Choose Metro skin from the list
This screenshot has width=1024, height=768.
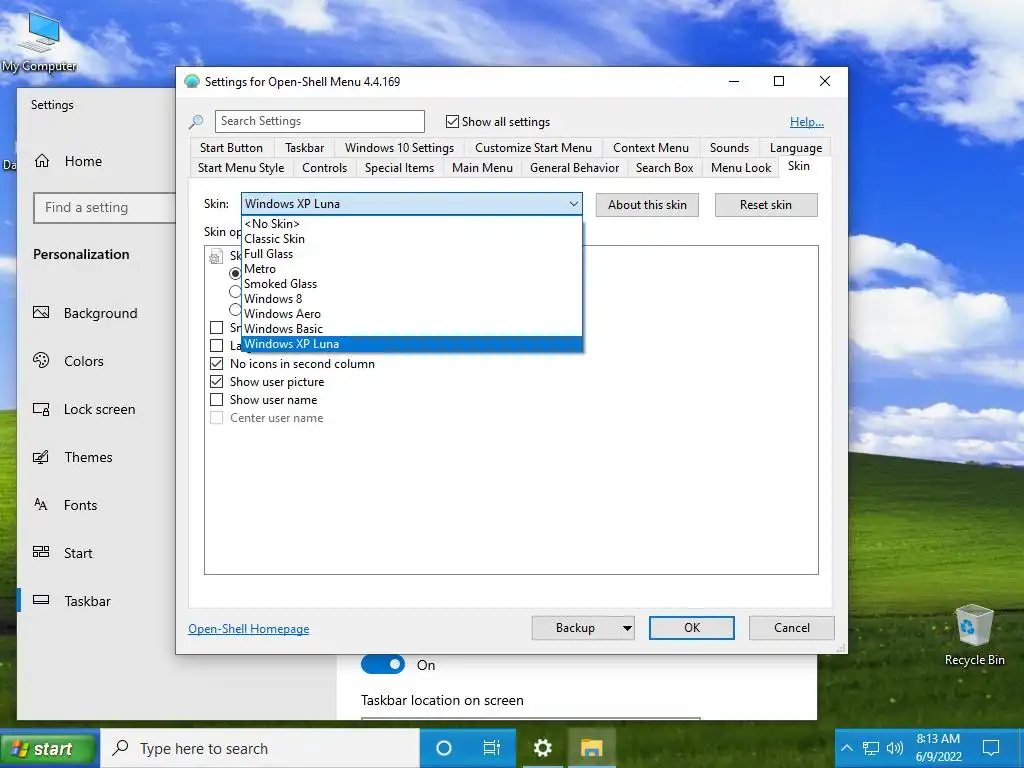(411, 268)
